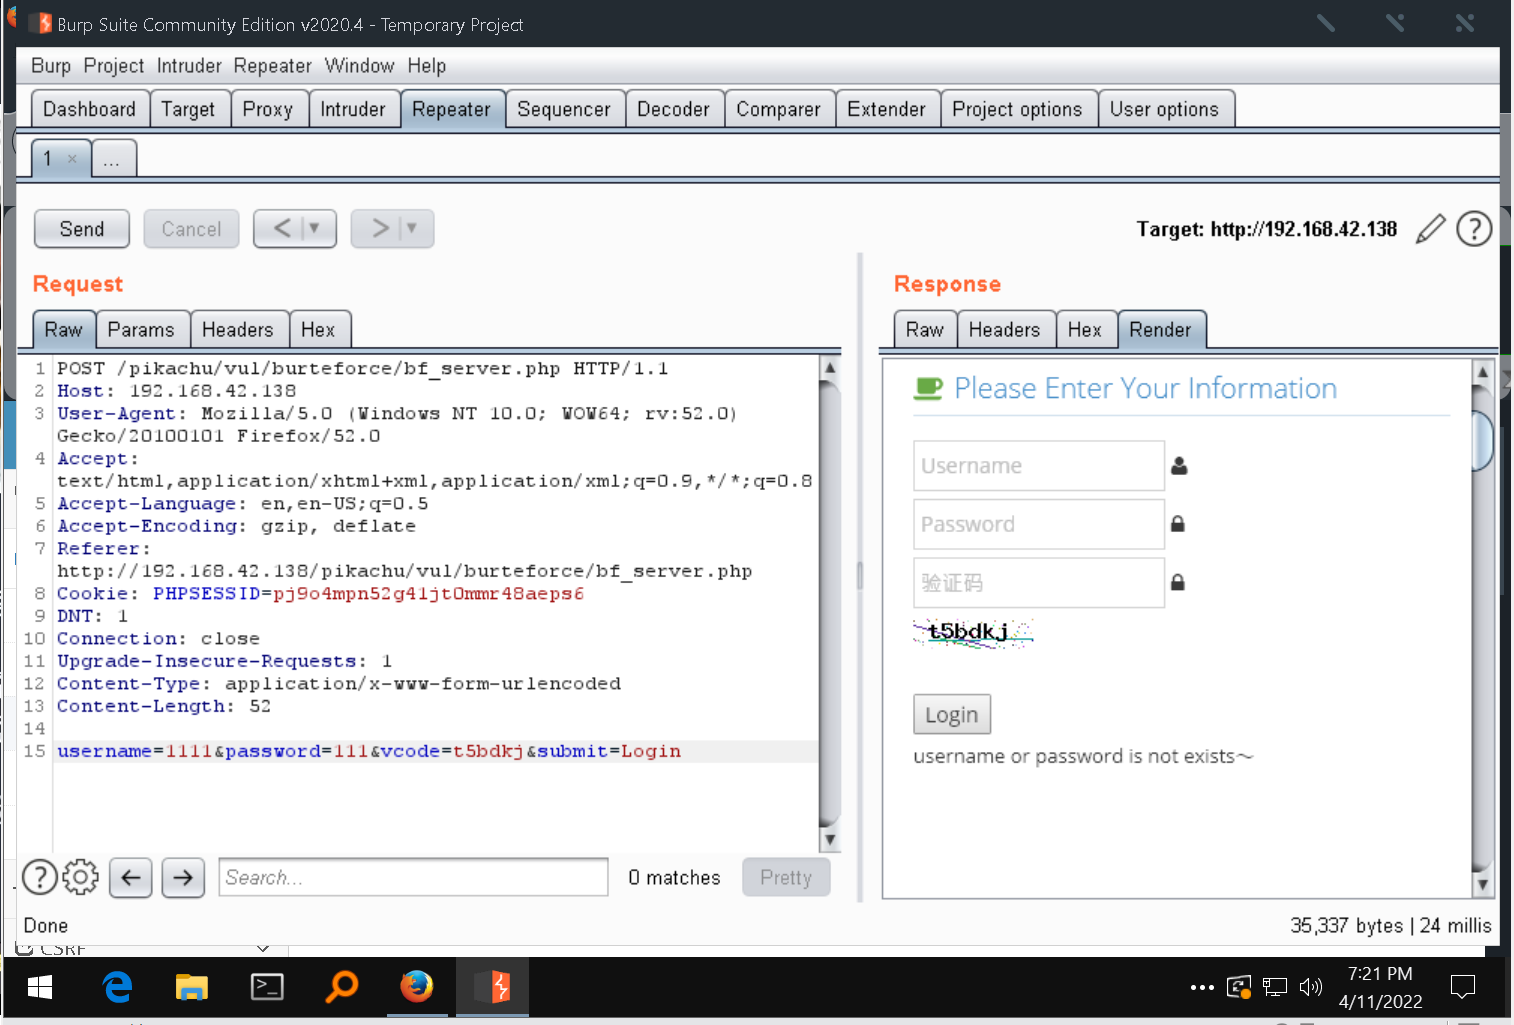
Task: Go forward to next request with > button
Action: pyautogui.click(x=380, y=229)
